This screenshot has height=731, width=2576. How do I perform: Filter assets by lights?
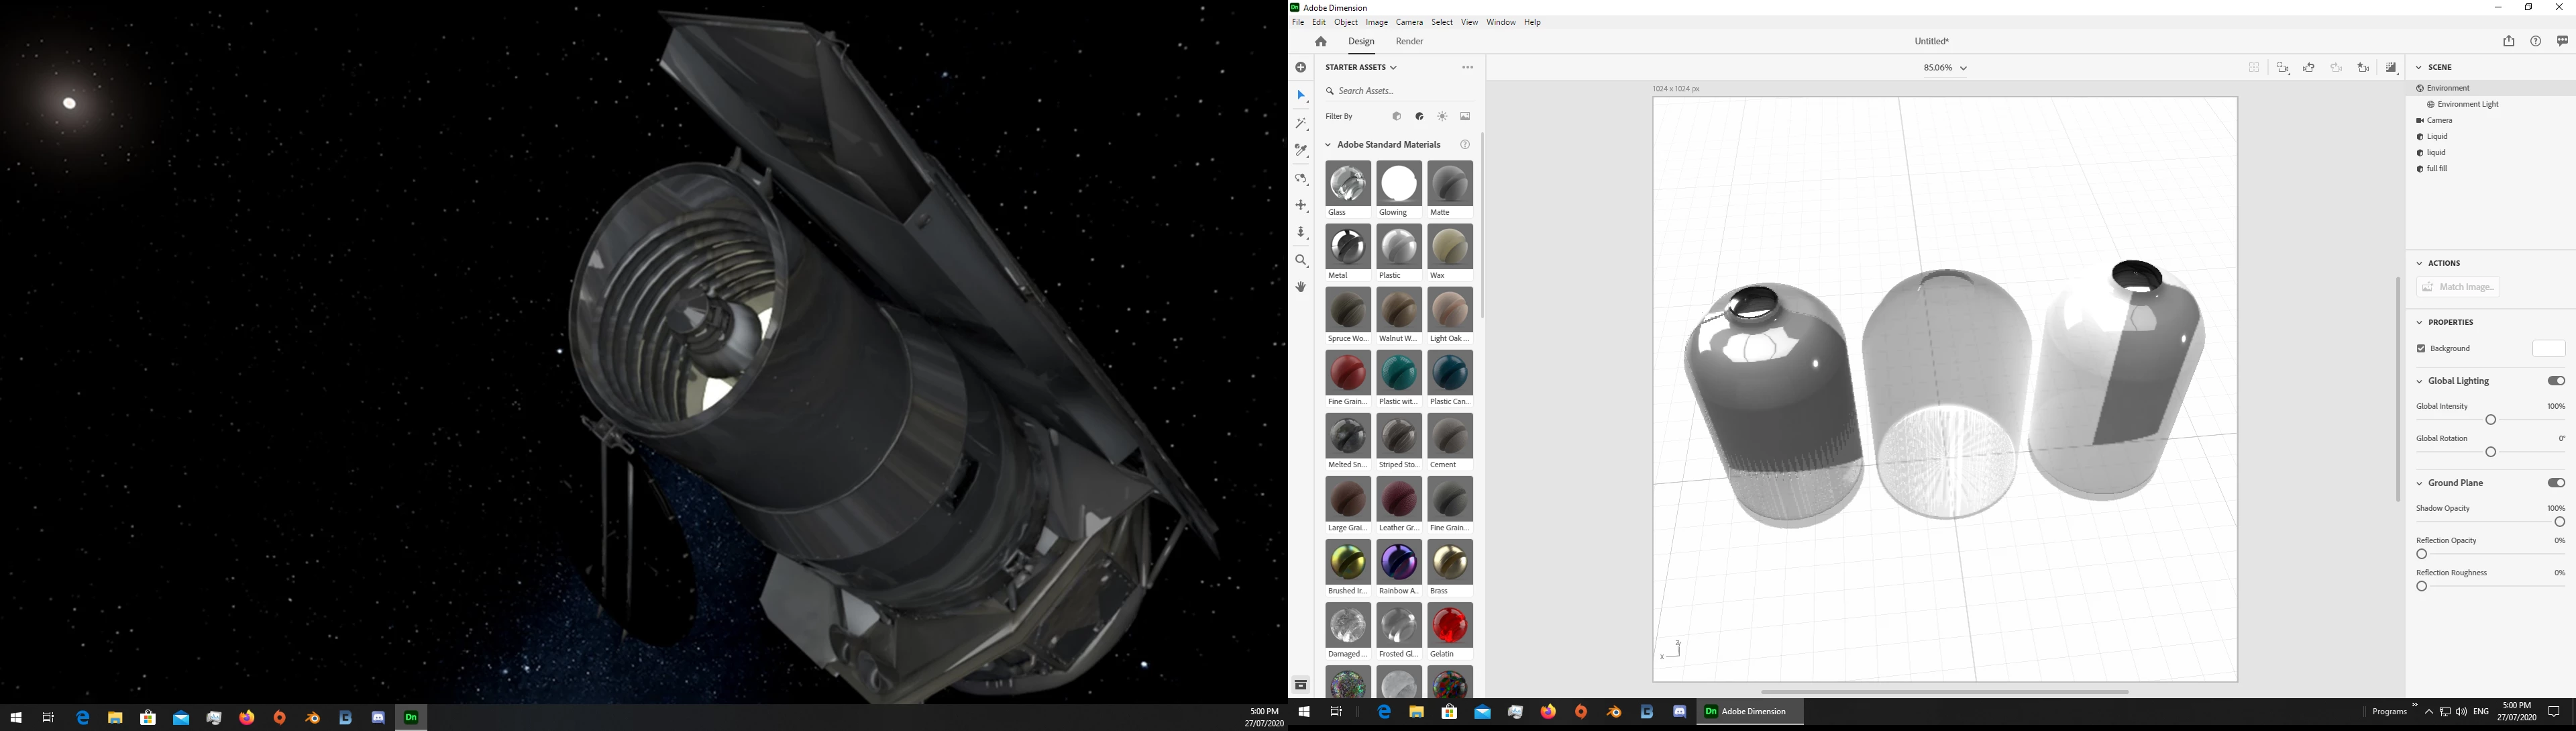coord(1442,117)
